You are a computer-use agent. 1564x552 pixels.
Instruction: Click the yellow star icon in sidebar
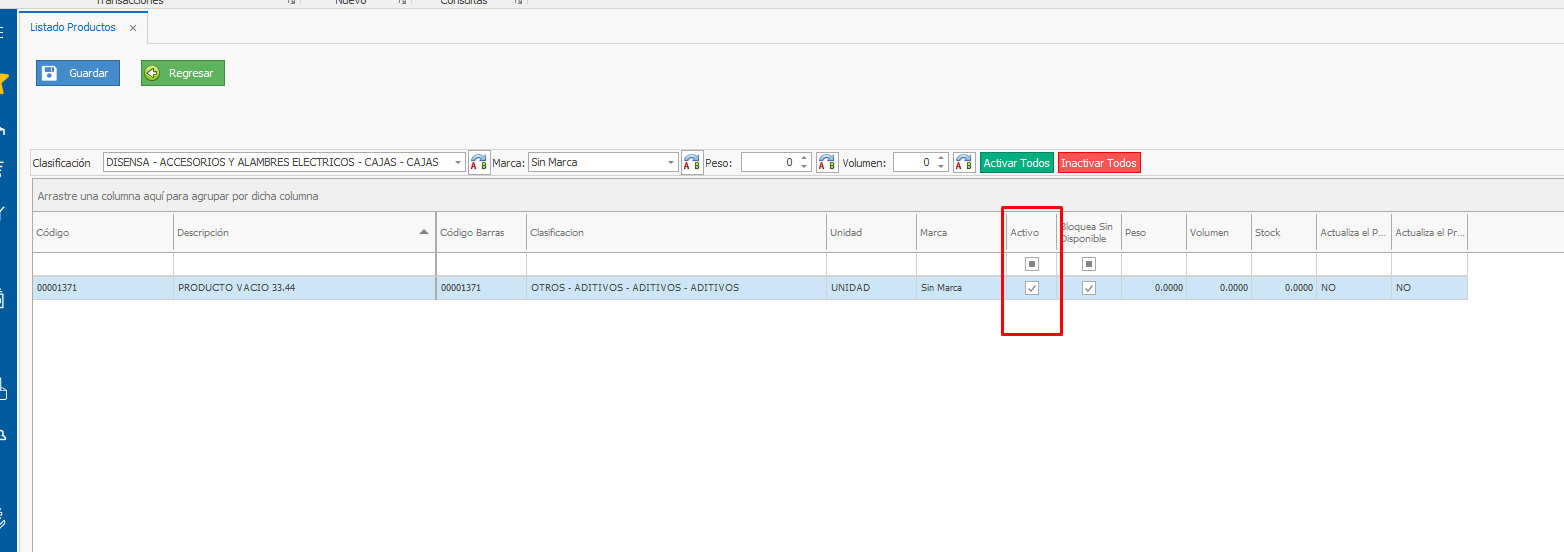pos(4,83)
